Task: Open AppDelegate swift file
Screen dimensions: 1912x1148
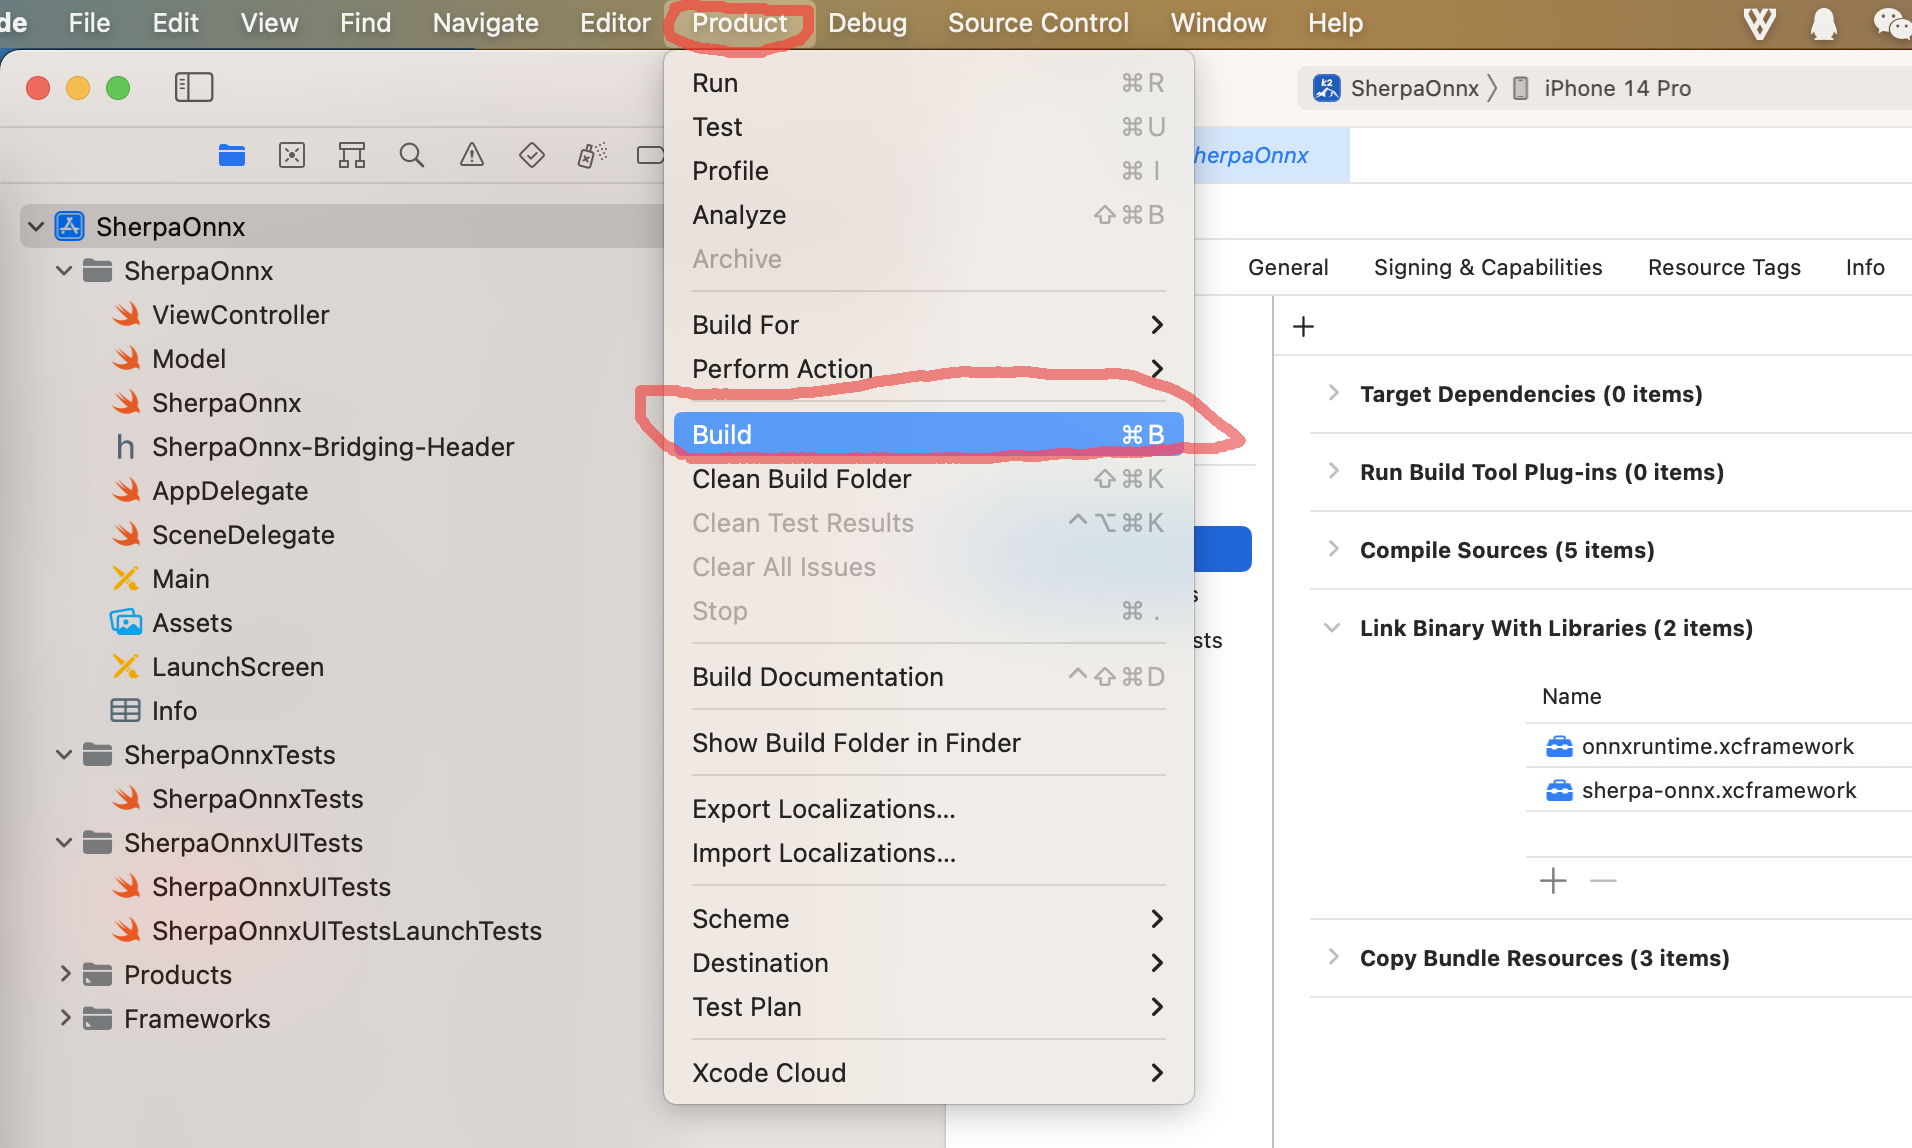Action: [x=230, y=491]
